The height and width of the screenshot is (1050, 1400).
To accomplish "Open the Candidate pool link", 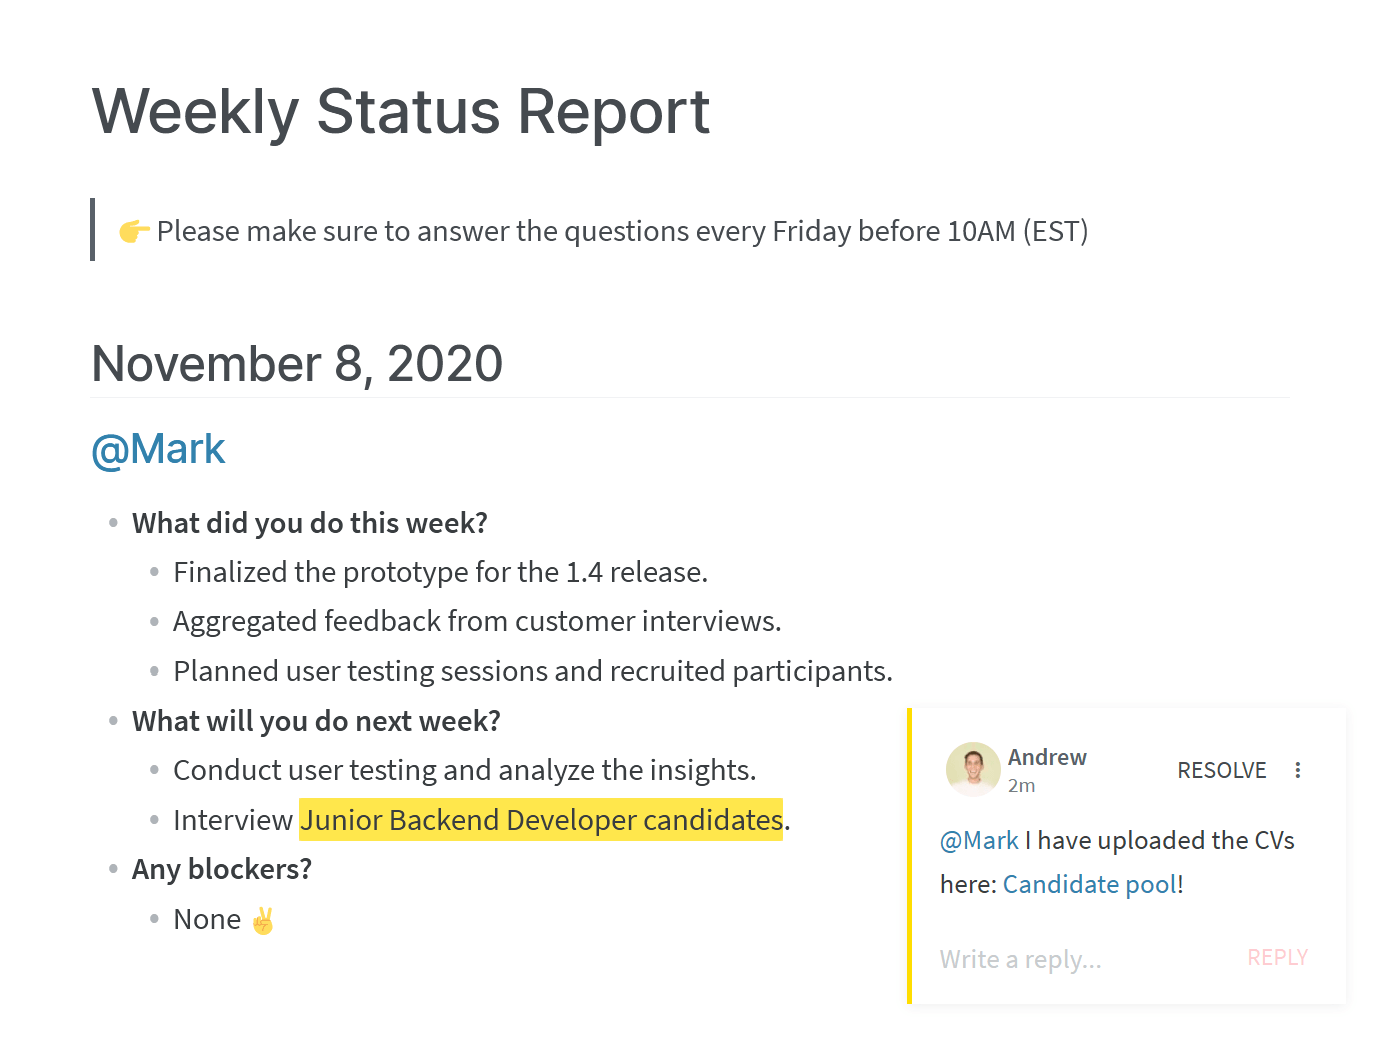I will (x=1090, y=884).
